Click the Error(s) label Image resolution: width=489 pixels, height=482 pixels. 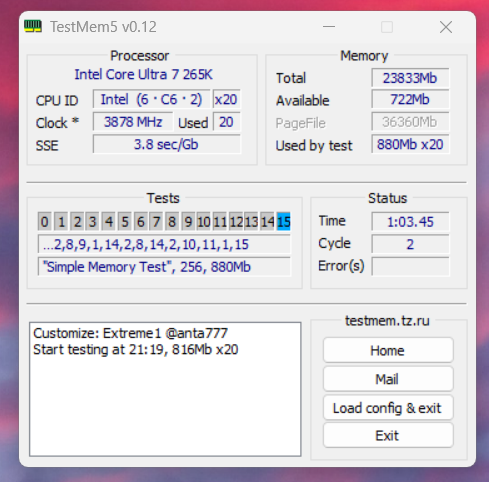[x=341, y=266]
